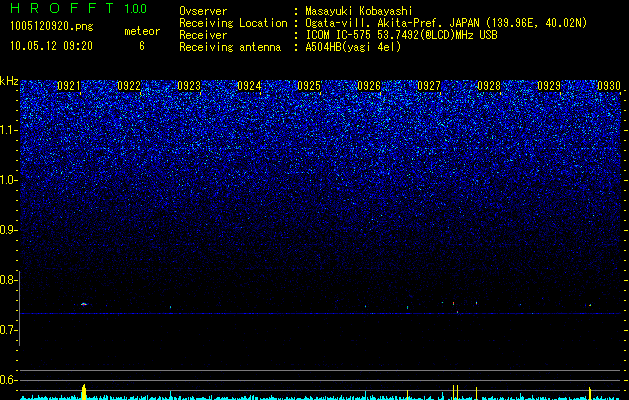Click the 0927 time marker
Image resolution: width=629 pixels, height=400 pixels.
(x=429, y=86)
